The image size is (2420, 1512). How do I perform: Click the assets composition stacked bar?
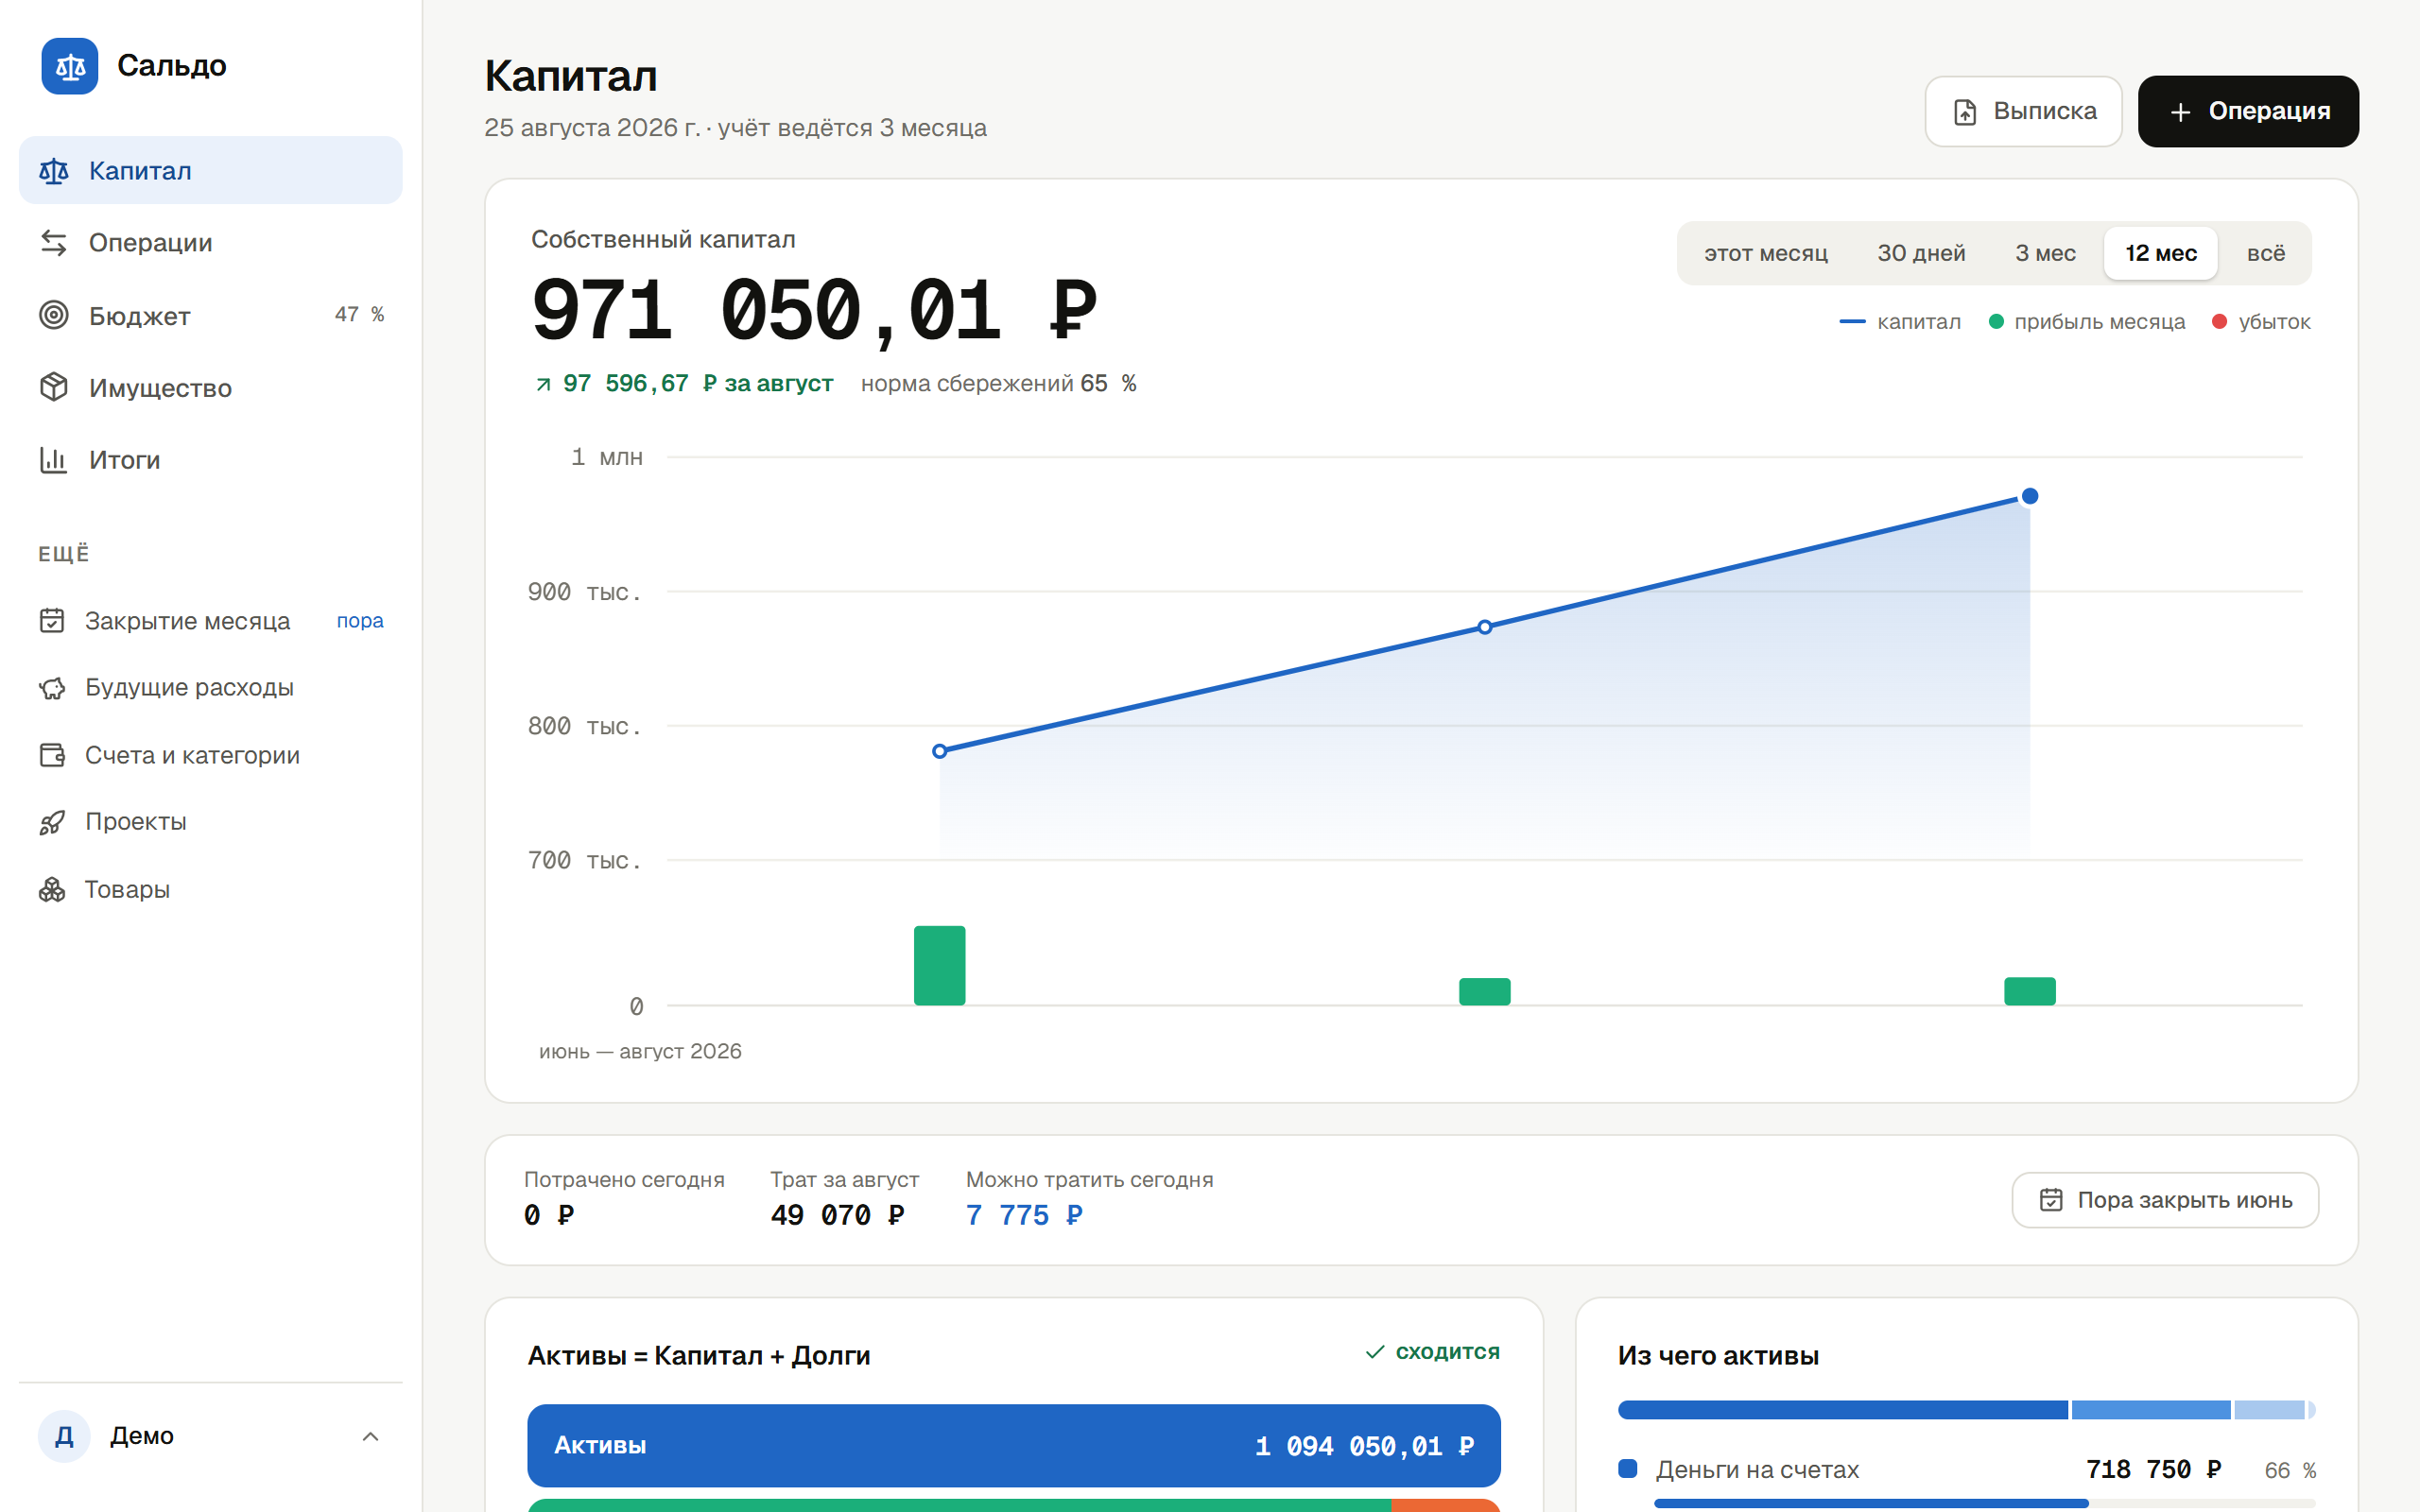[1966, 1410]
